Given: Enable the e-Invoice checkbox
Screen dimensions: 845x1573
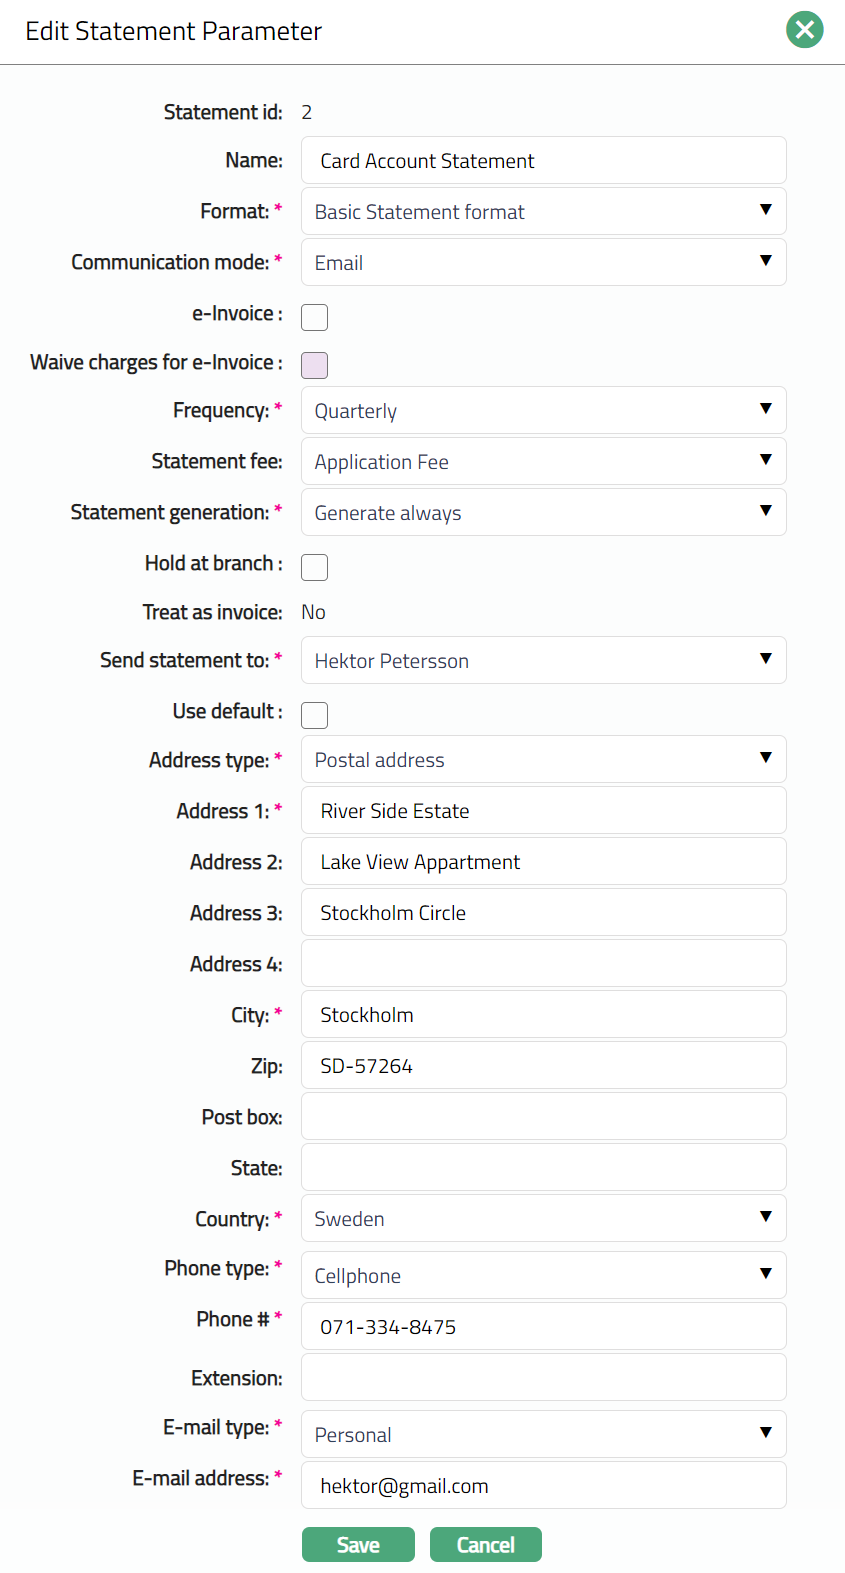Looking at the screenshot, I should pos(315,317).
